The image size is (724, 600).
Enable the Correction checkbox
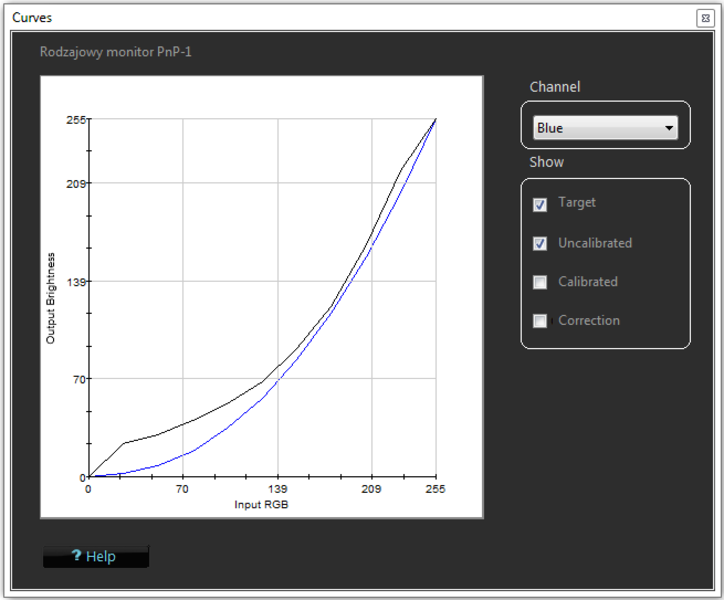click(x=541, y=321)
